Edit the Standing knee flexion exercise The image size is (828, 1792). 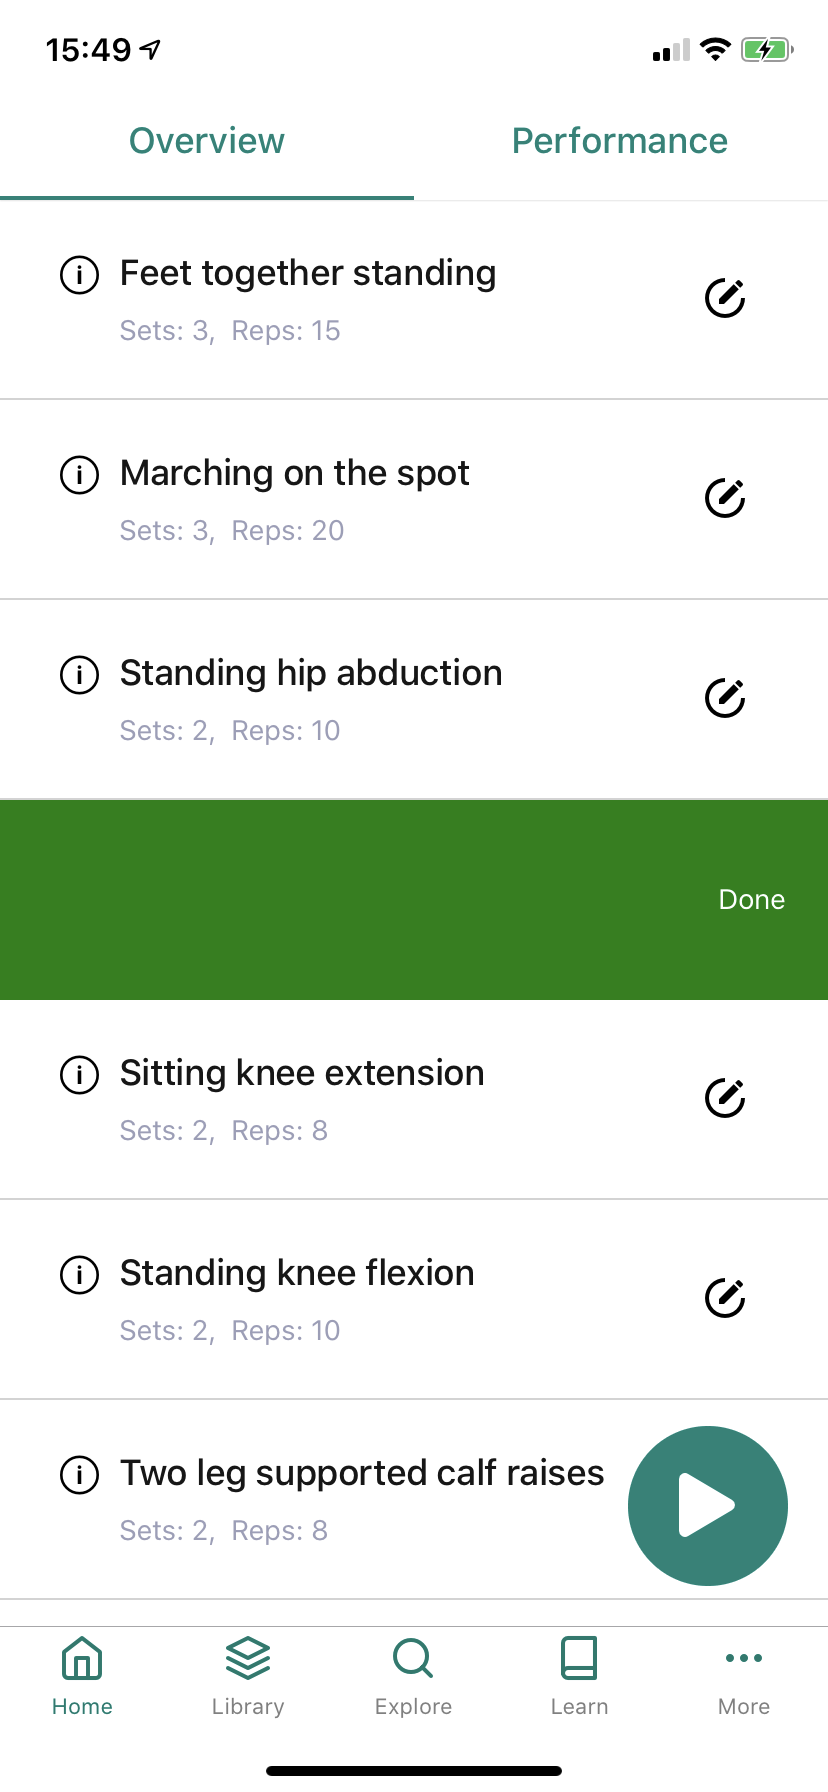pos(725,1297)
